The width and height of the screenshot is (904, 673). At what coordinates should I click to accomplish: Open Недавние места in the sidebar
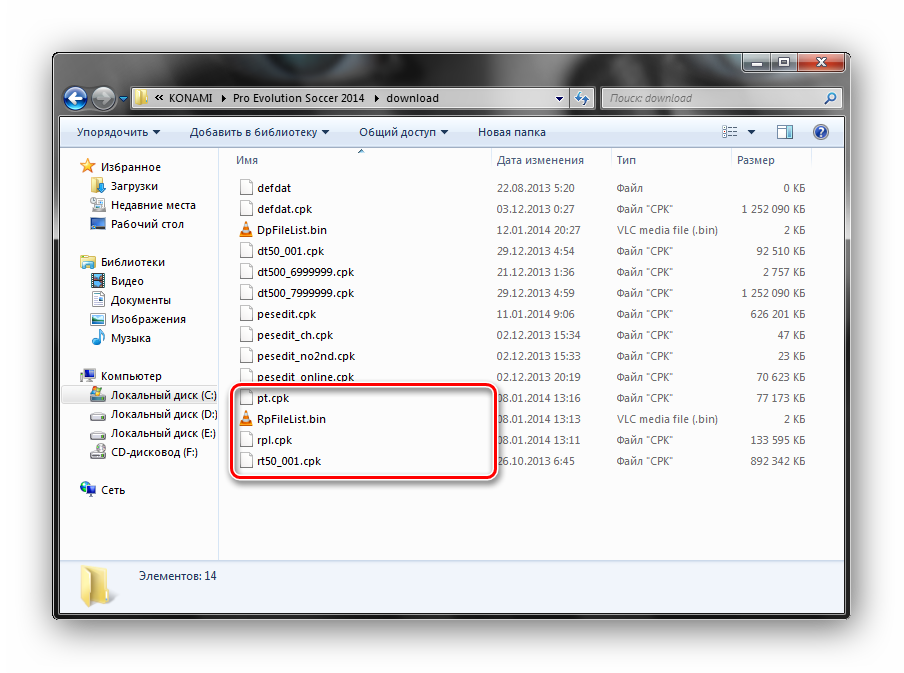(x=153, y=205)
